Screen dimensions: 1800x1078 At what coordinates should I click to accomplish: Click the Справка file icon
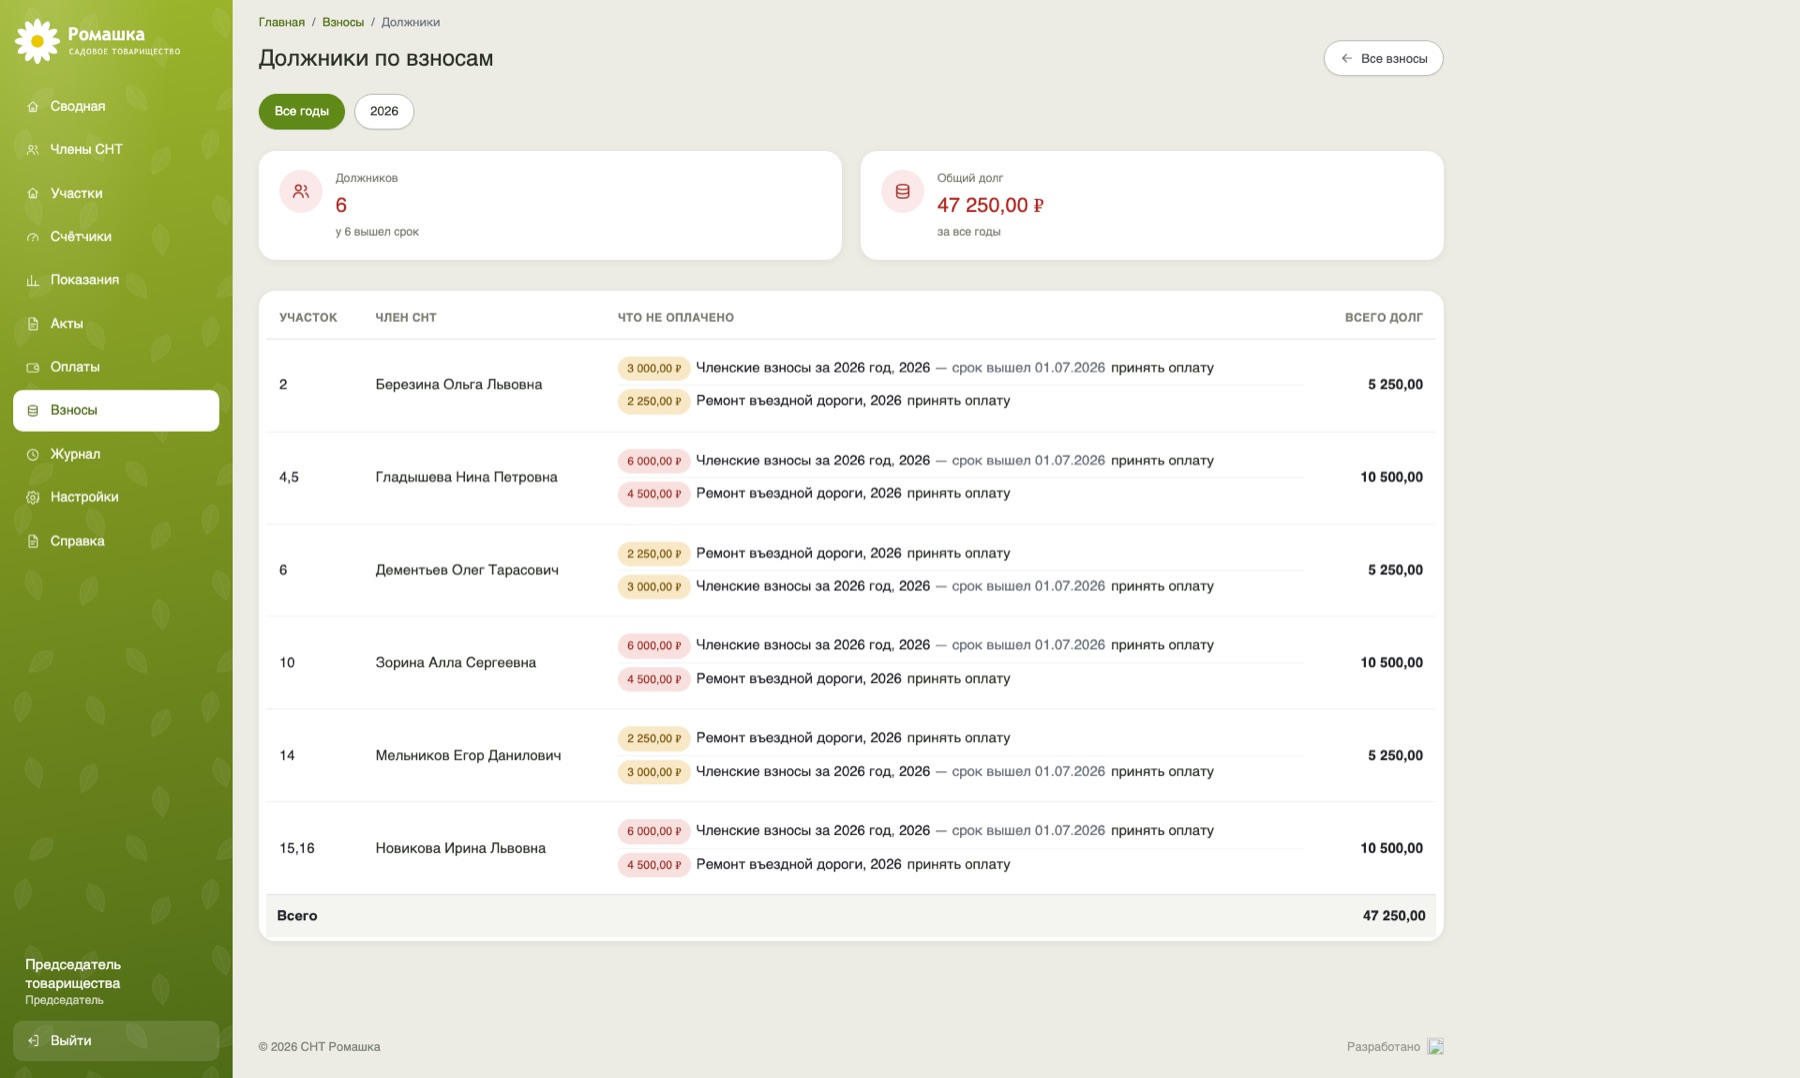[x=33, y=541]
